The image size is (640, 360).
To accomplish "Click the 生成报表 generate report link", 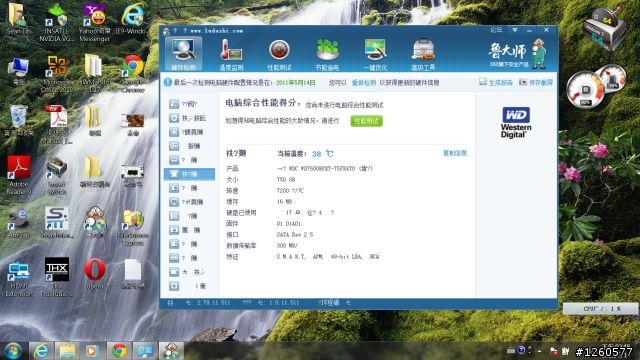I will [x=496, y=82].
